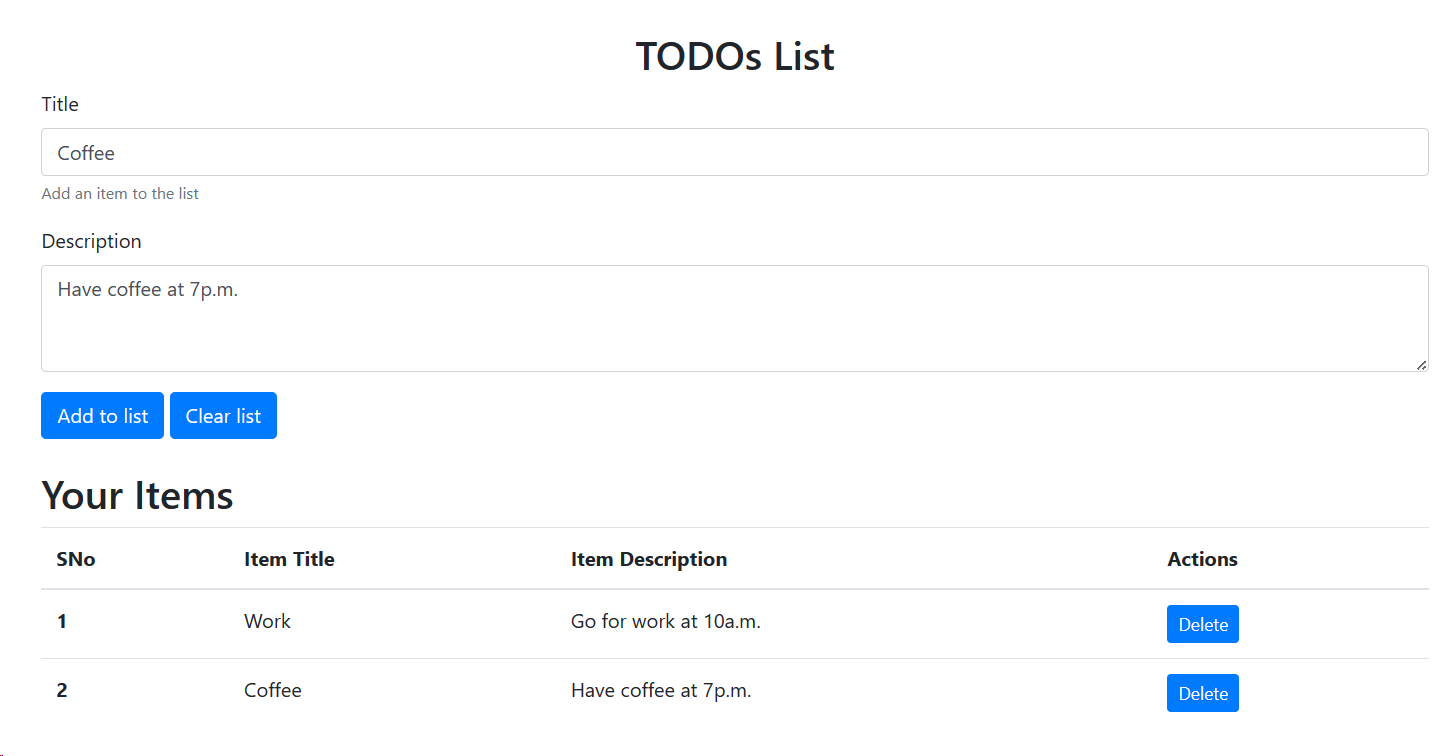Click the Description field label
The width and height of the screenshot is (1439, 756).
coord(91,241)
